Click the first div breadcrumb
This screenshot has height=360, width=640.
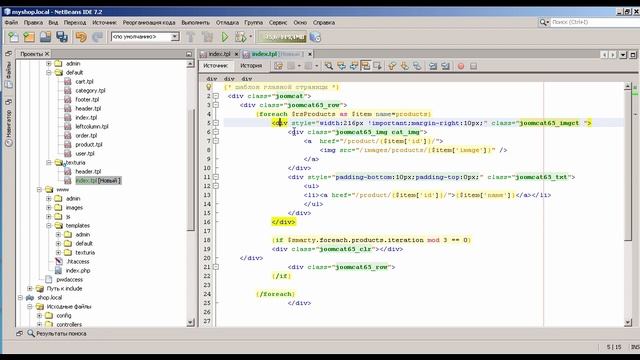(211, 78)
